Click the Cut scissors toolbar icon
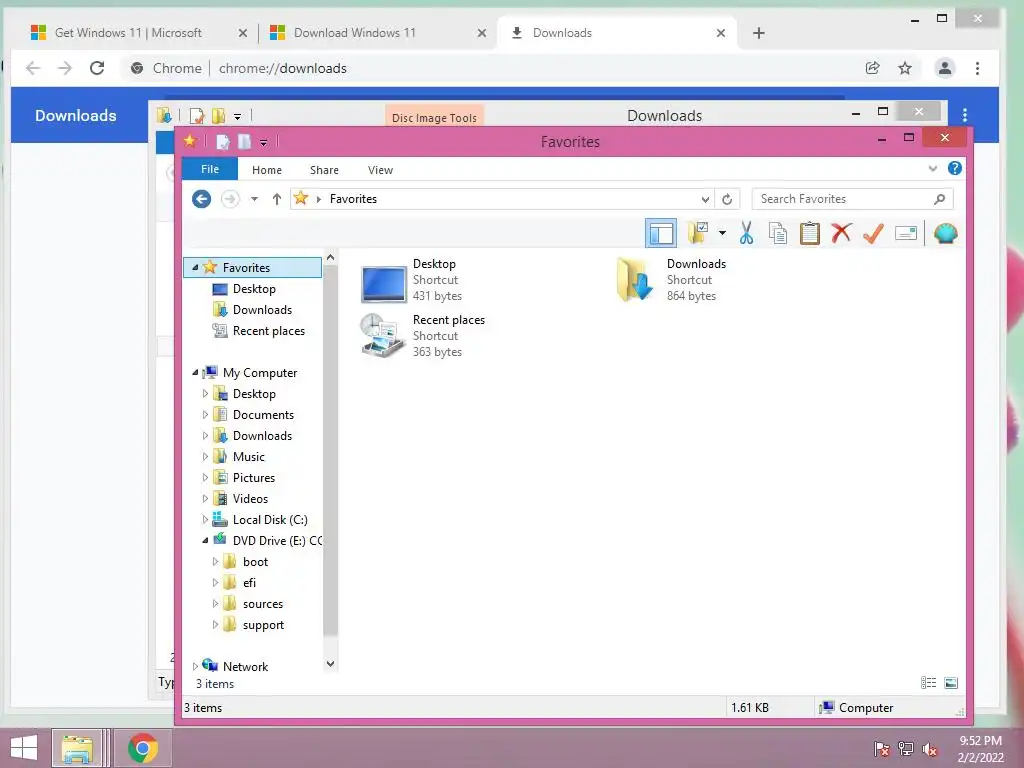The height and width of the screenshot is (768, 1024). pyautogui.click(x=746, y=233)
